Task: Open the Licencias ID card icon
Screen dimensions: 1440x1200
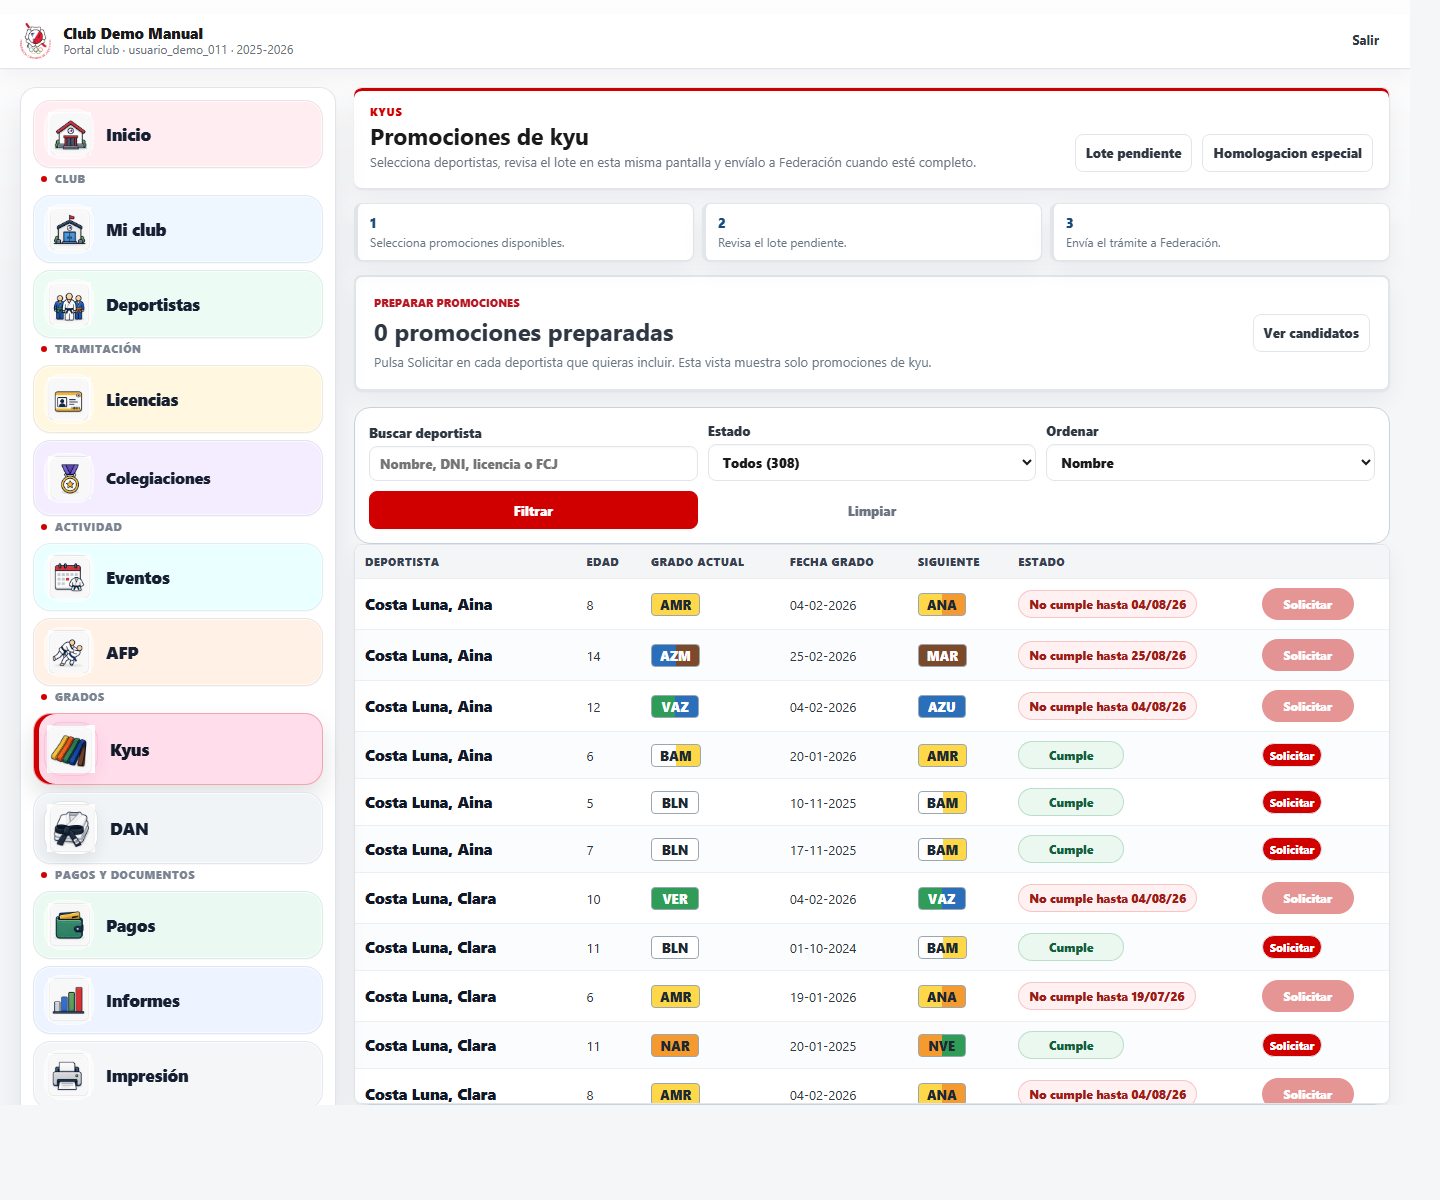Action: click(x=70, y=399)
